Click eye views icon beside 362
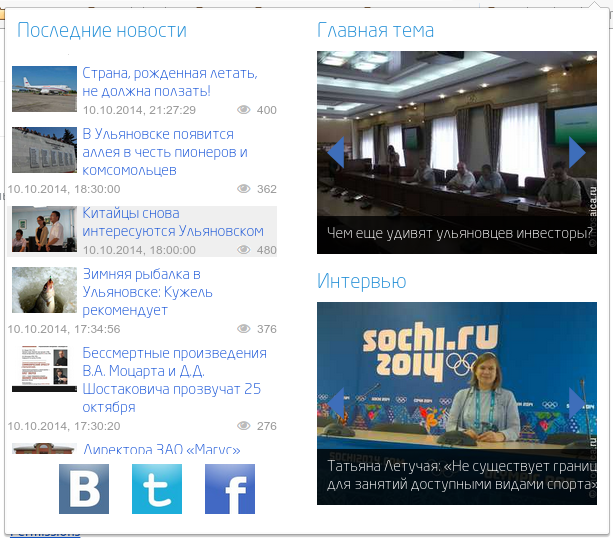The width and height of the screenshot is (613, 541). coord(244,189)
